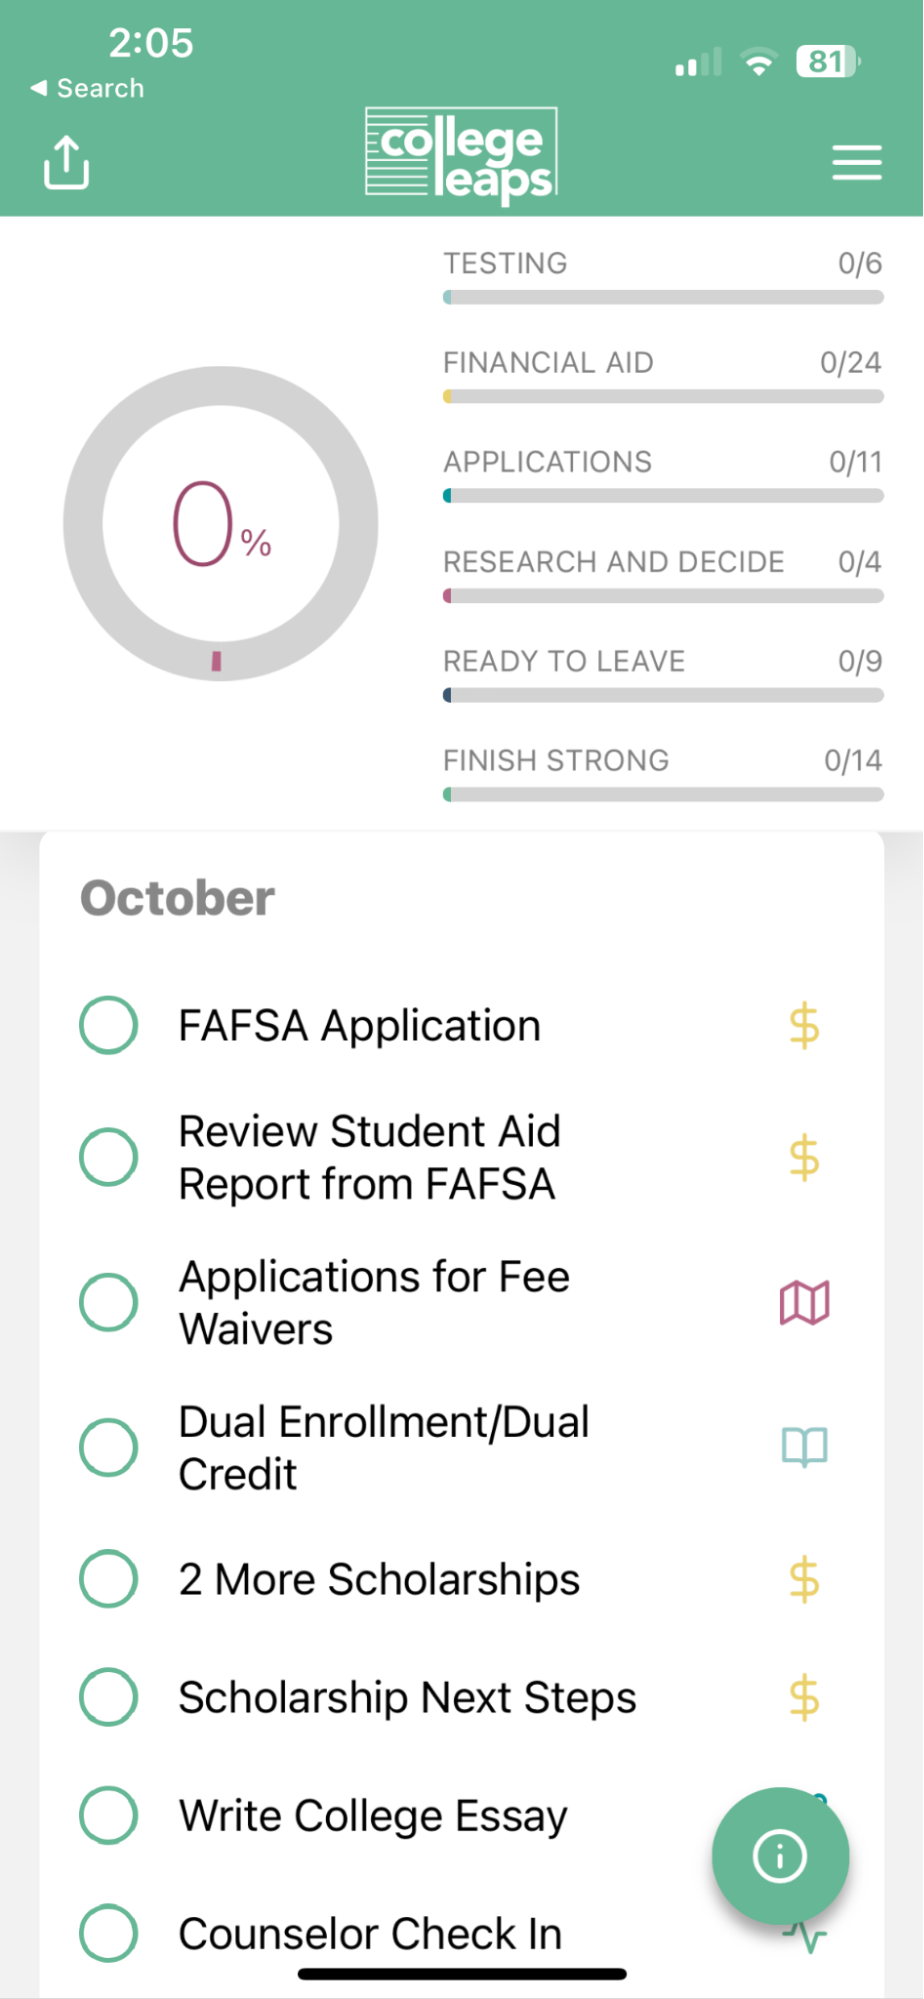Tap the 0% overall progress ring
This screenshot has width=924, height=1999.
[220, 523]
